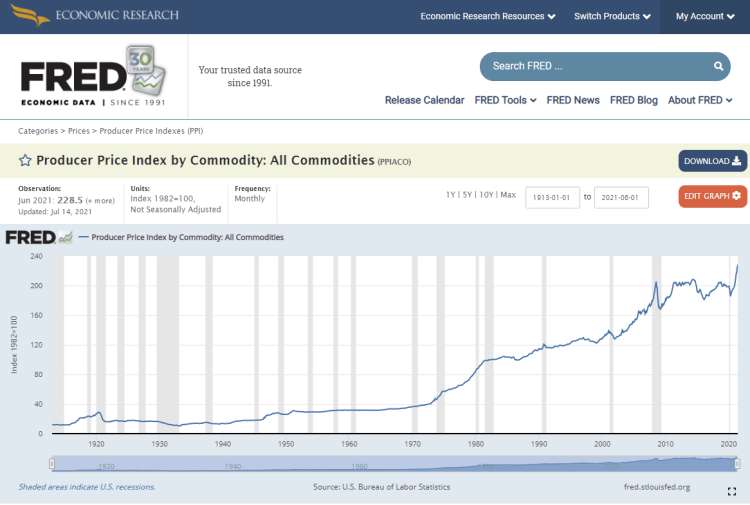Image resolution: width=750 pixels, height=505 pixels.
Task: Click the fullscreen graph icon
Action: click(x=731, y=491)
